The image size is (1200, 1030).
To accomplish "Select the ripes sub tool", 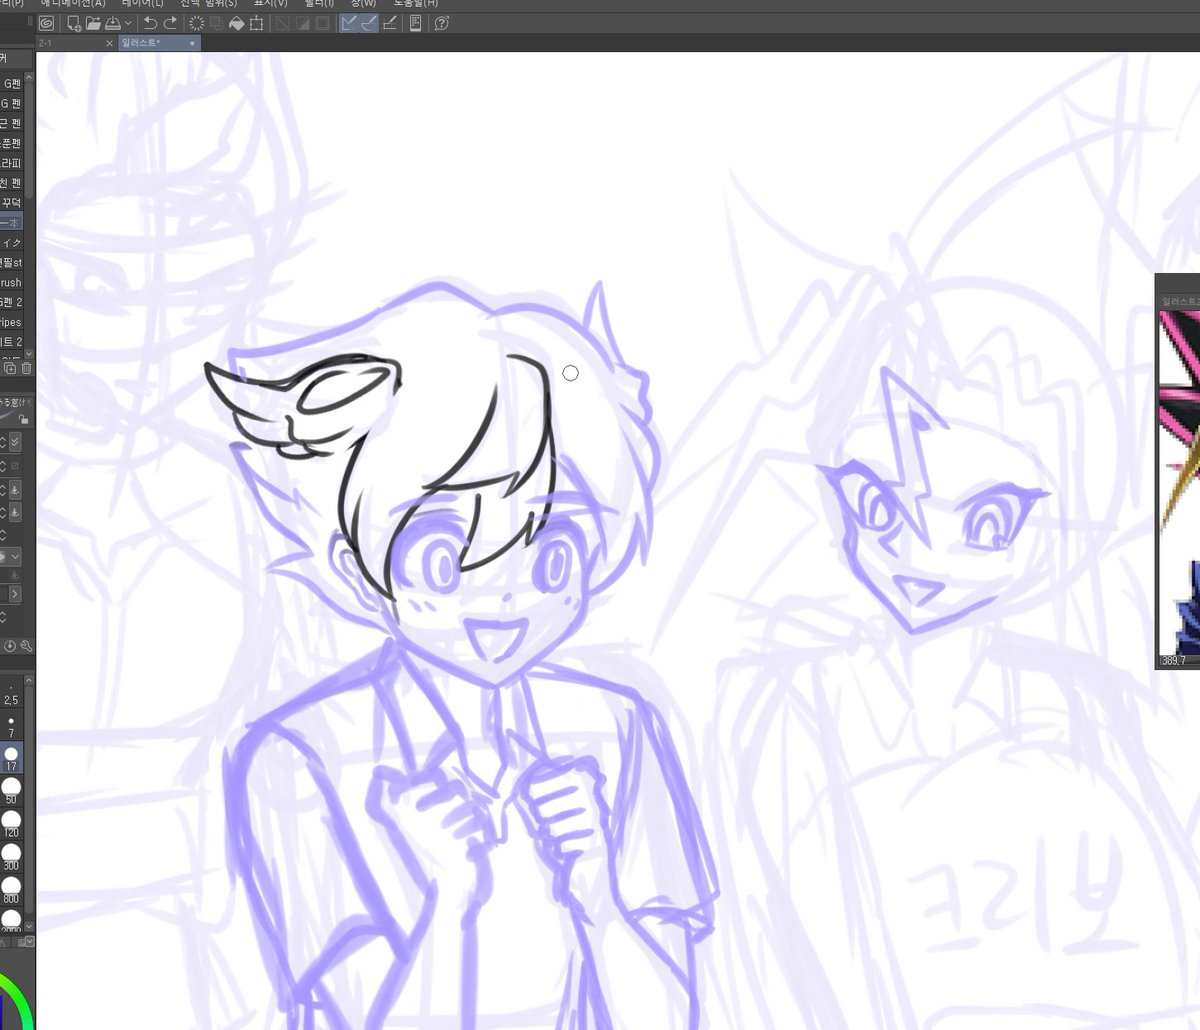I will click(x=11, y=322).
